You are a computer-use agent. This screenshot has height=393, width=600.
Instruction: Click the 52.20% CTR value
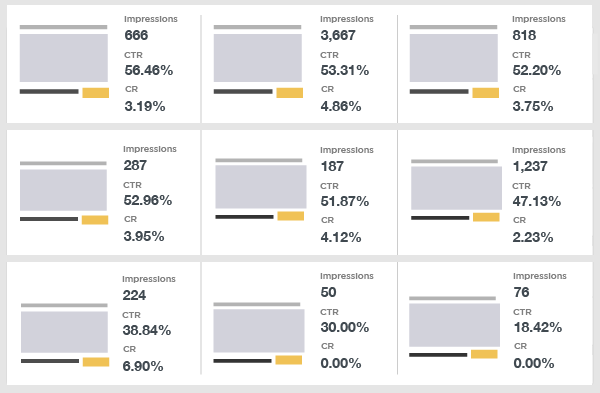coord(537,70)
